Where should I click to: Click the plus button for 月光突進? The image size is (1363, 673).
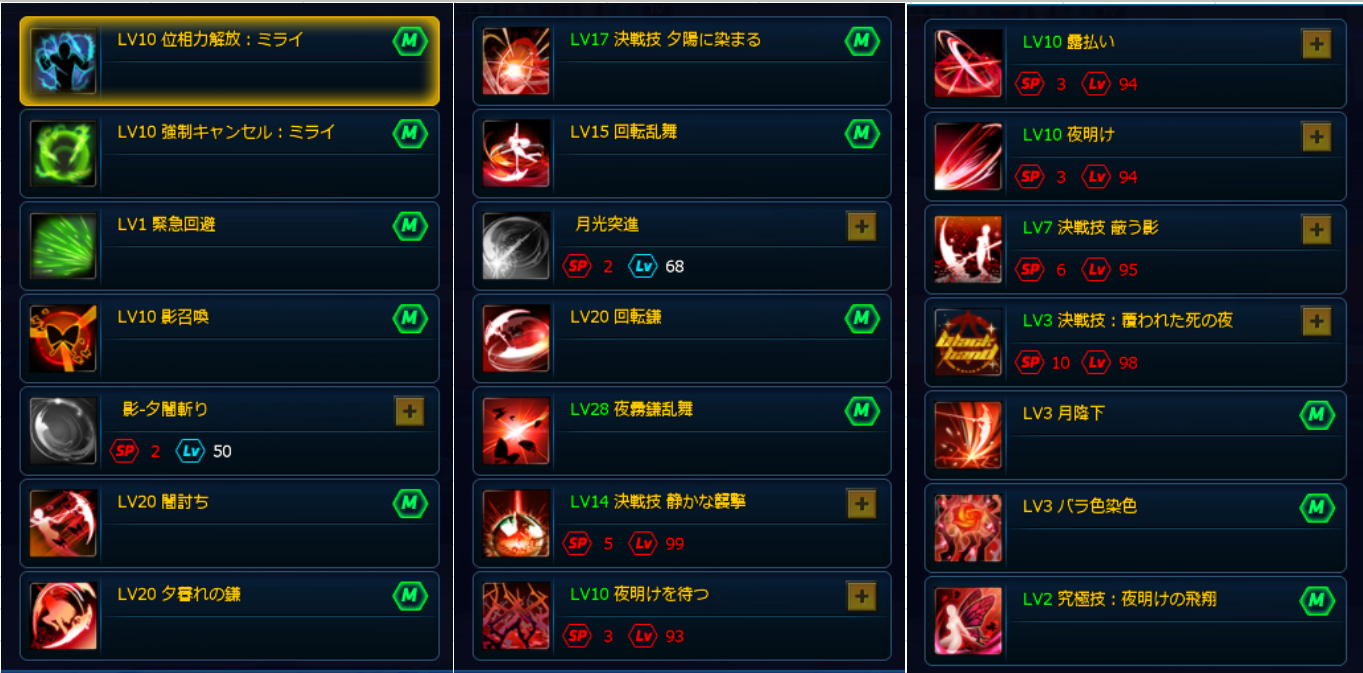[861, 227]
